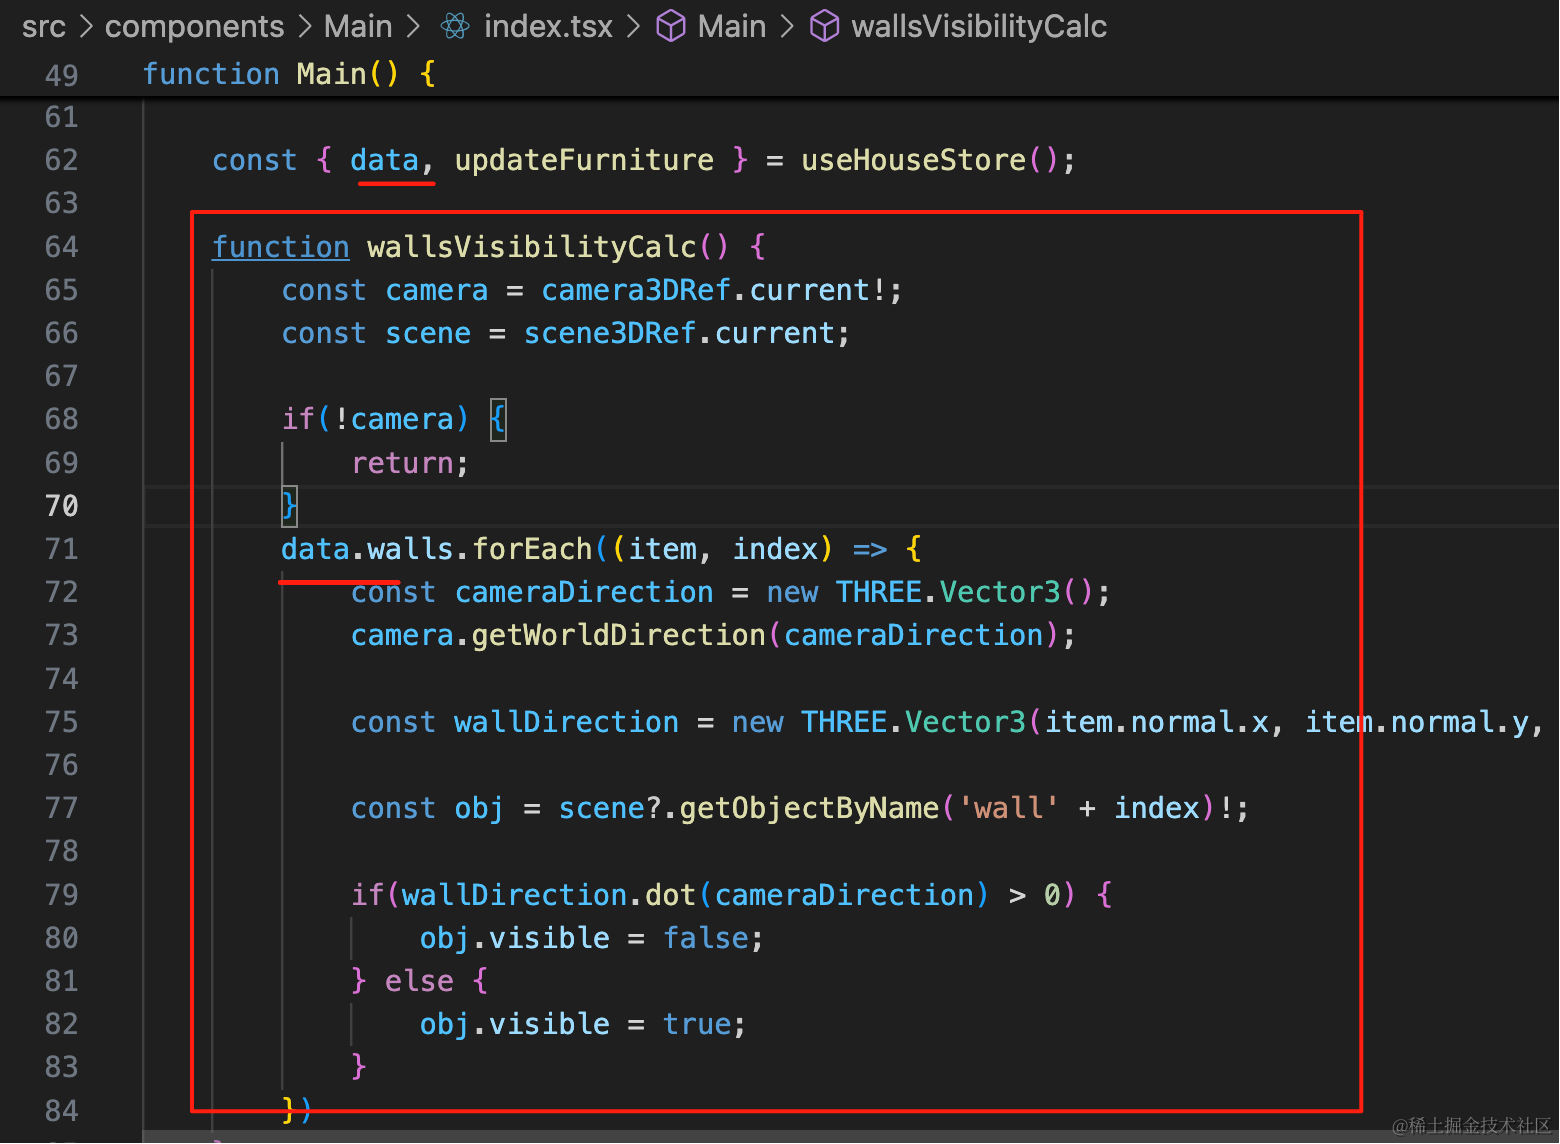Click 'cameraDirection' declaration on line 72

pos(585,592)
